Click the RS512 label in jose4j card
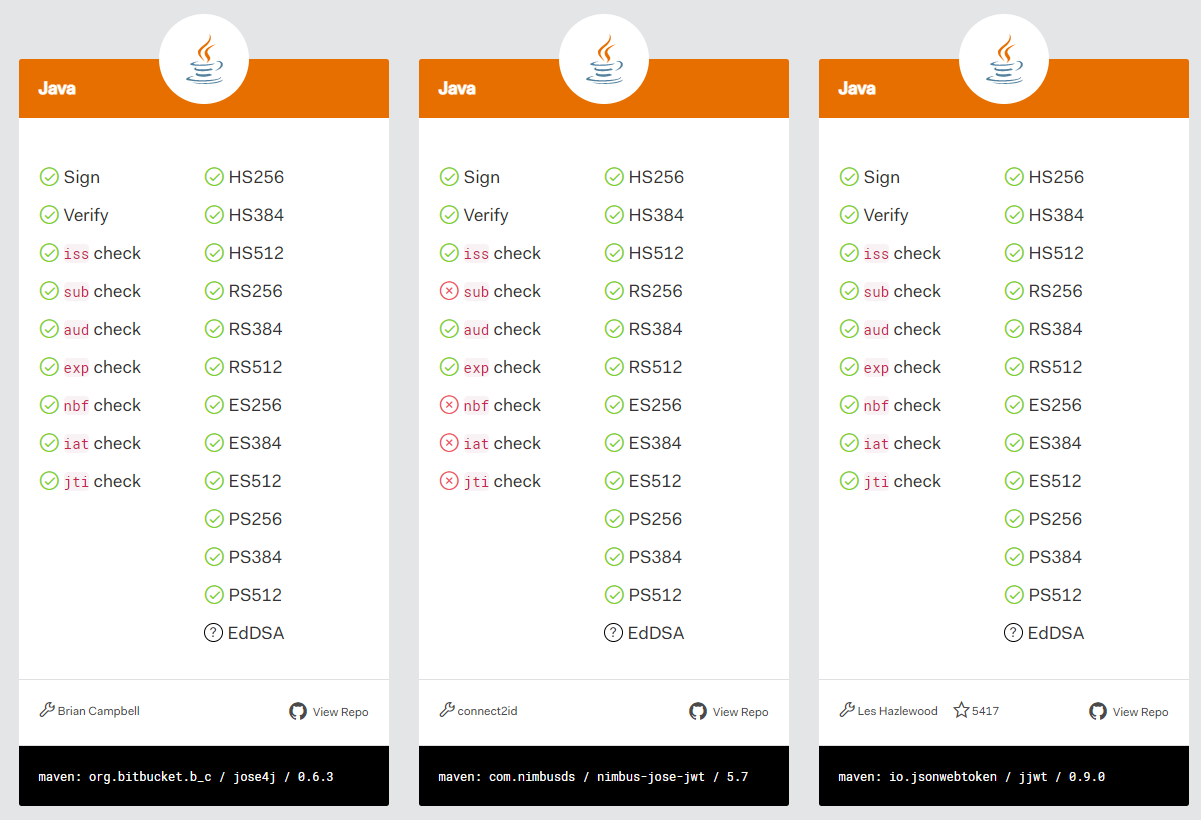 coord(256,367)
